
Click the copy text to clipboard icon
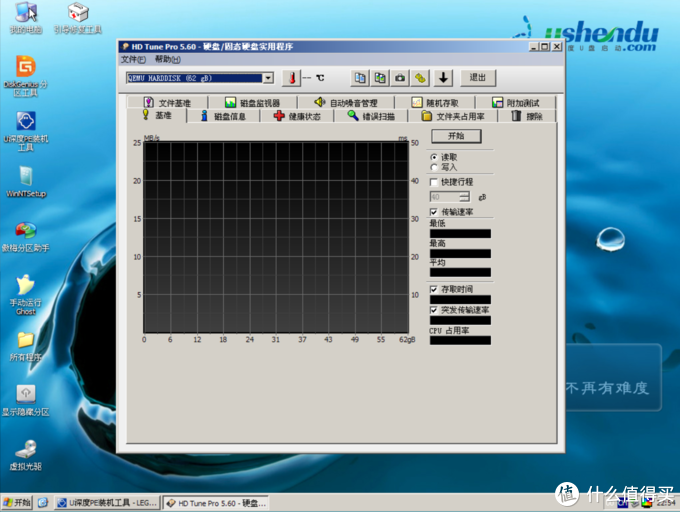point(359,78)
